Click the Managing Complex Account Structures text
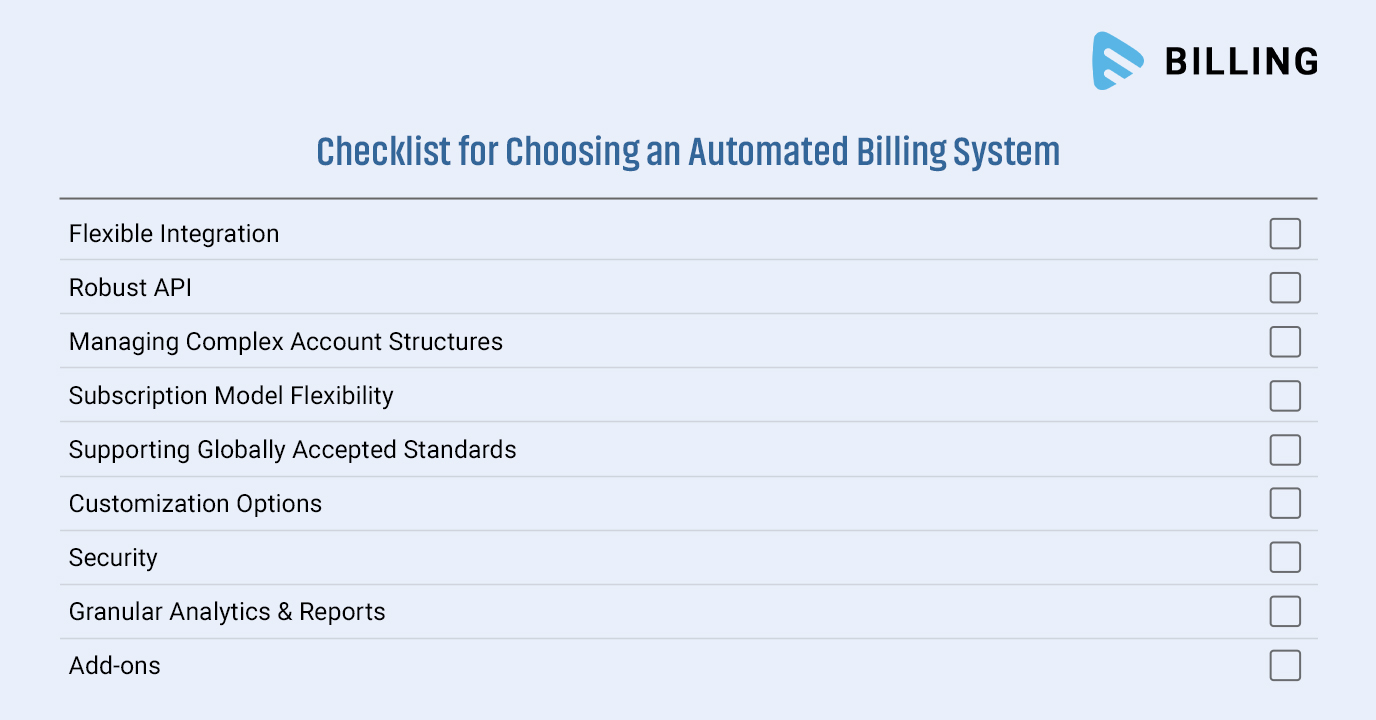Screen dimensions: 1376x720 click(x=286, y=342)
